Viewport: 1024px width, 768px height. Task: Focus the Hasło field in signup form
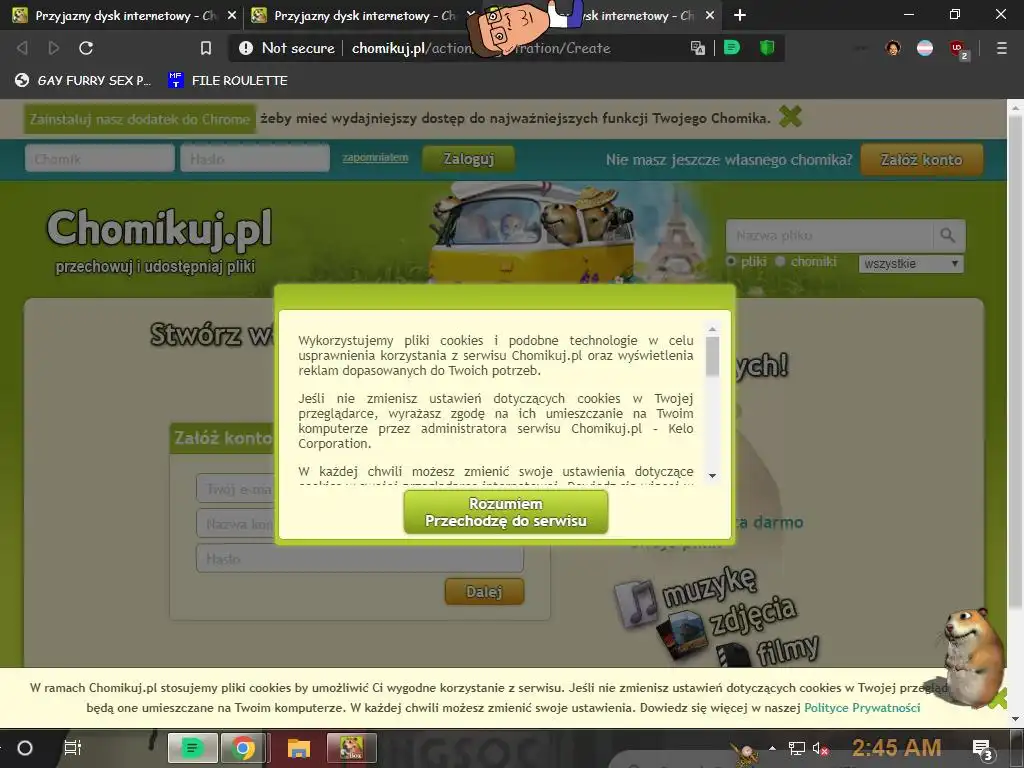pyautogui.click(x=360, y=559)
